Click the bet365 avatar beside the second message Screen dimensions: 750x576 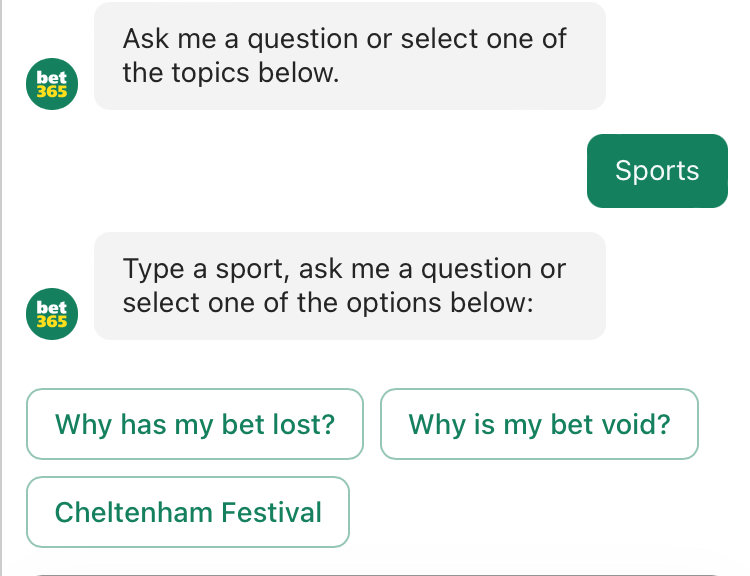(x=52, y=314)
